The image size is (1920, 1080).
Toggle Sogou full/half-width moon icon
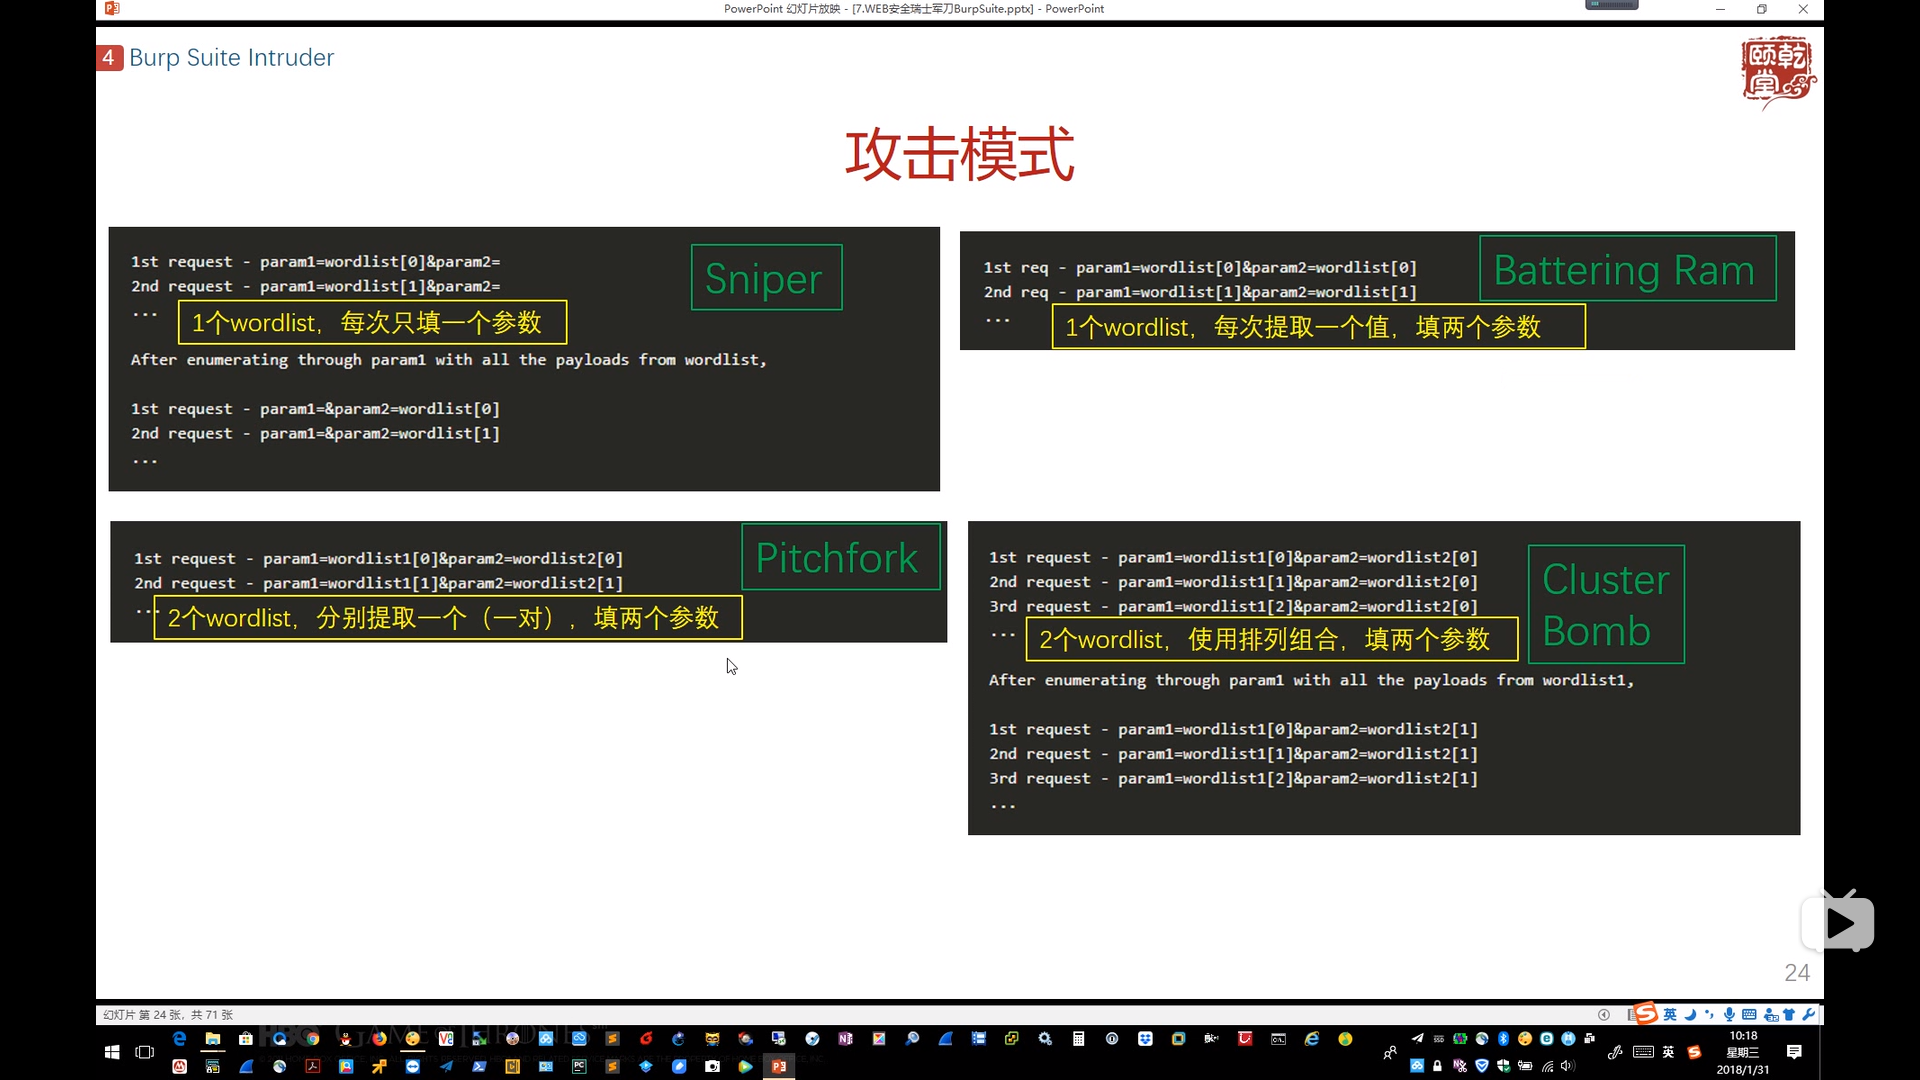(1690, 1014)
